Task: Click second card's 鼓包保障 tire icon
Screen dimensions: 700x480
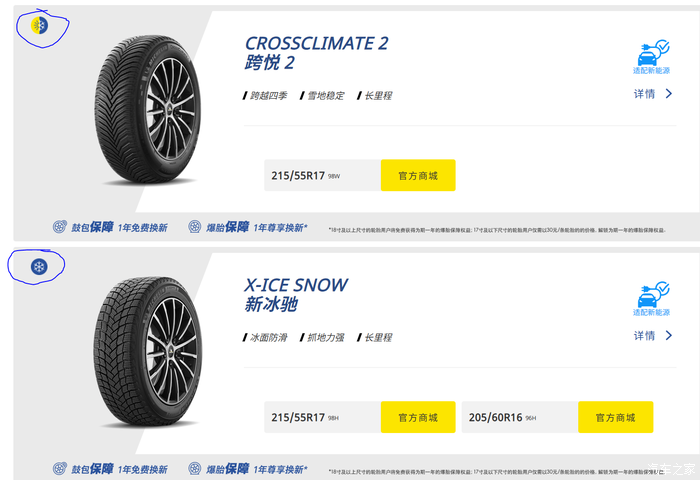Action: 60,468
